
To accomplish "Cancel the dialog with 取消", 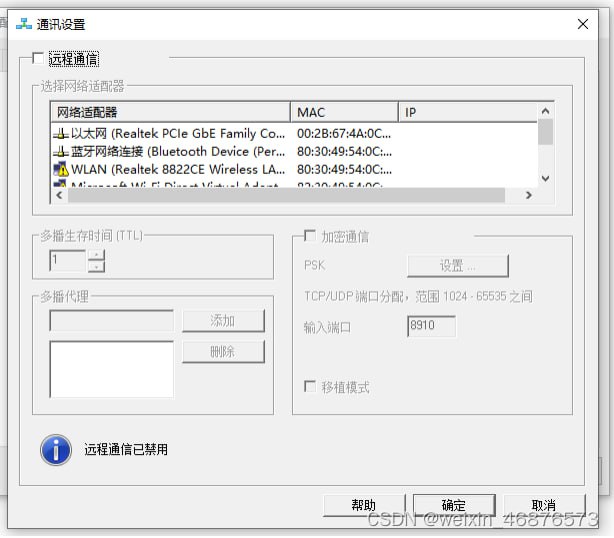I will (x=543, y=505).
